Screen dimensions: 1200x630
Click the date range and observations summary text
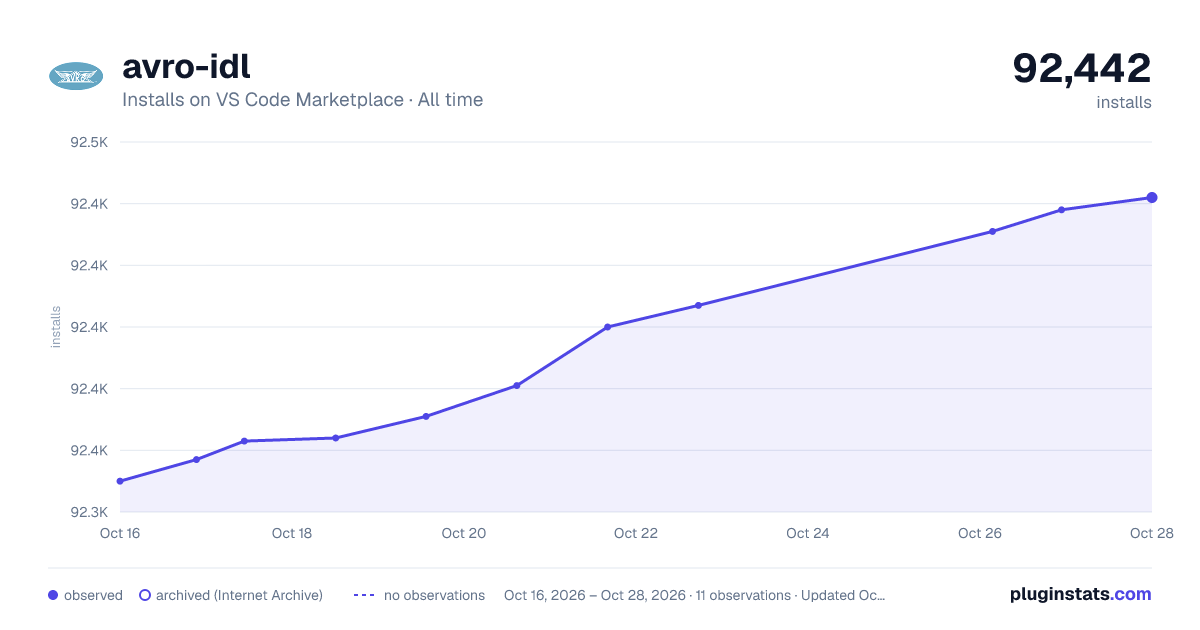click(695, 595)
